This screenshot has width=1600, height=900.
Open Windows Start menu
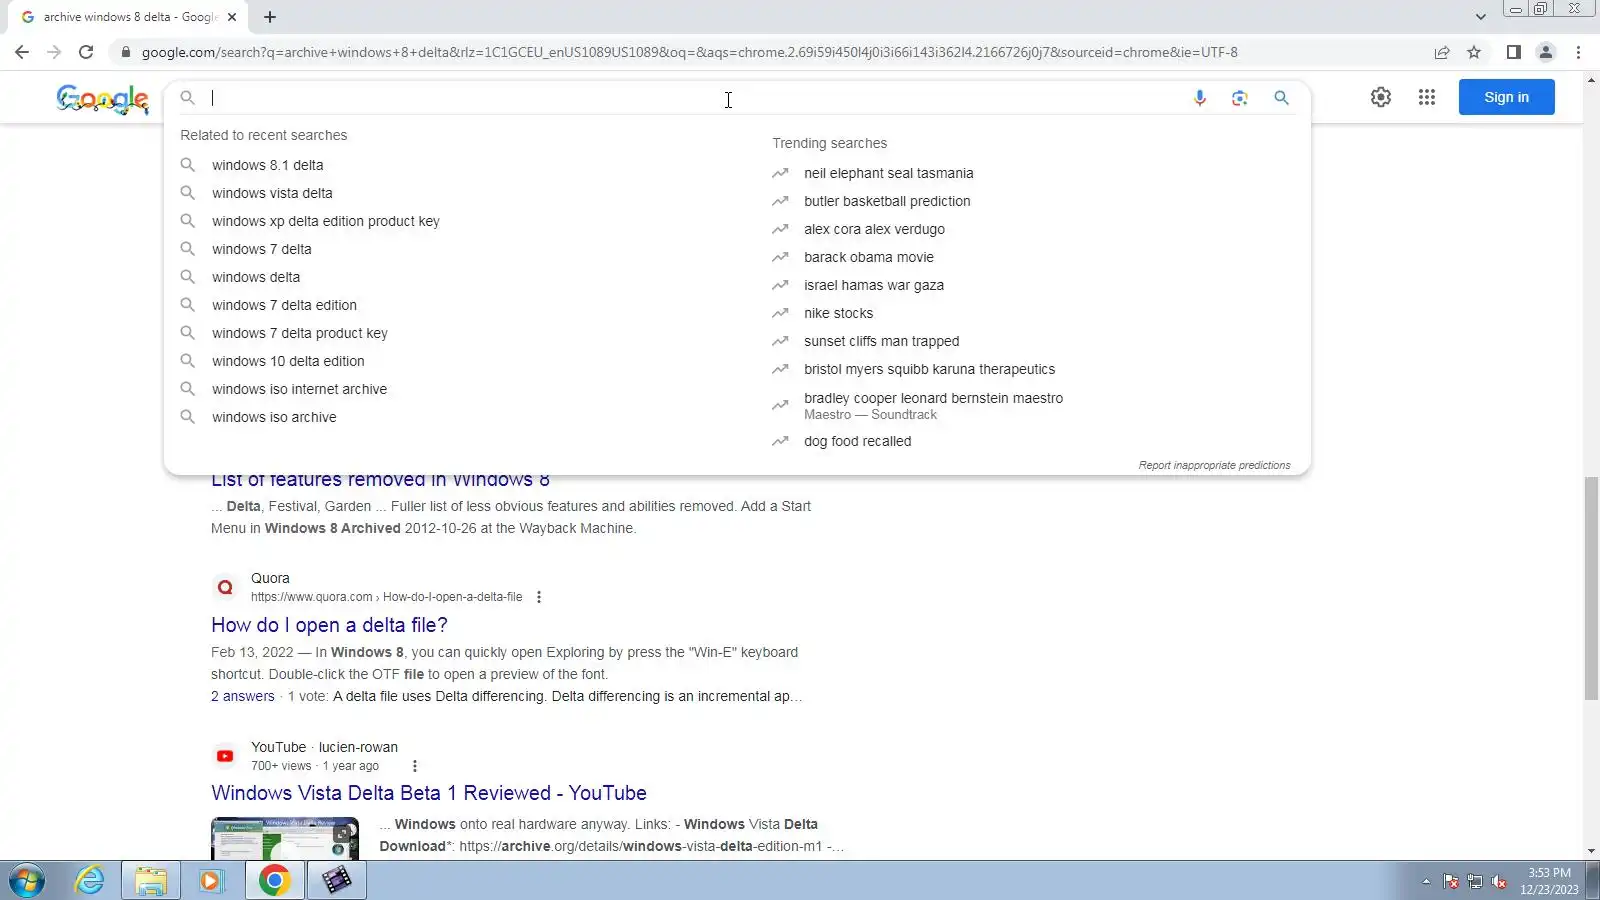point(27,881)
